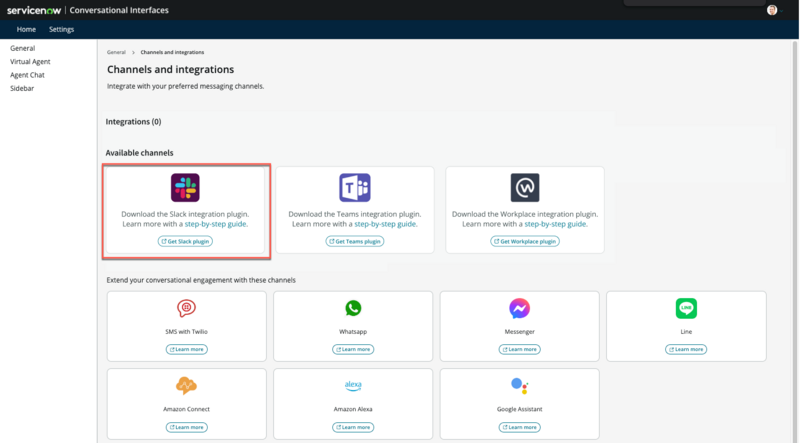Image resolution: width=800 pixels, height=443 pixels.
Task: Click the Amazon Connect icon
Action: pyautogui.click(x=186, y=385)
